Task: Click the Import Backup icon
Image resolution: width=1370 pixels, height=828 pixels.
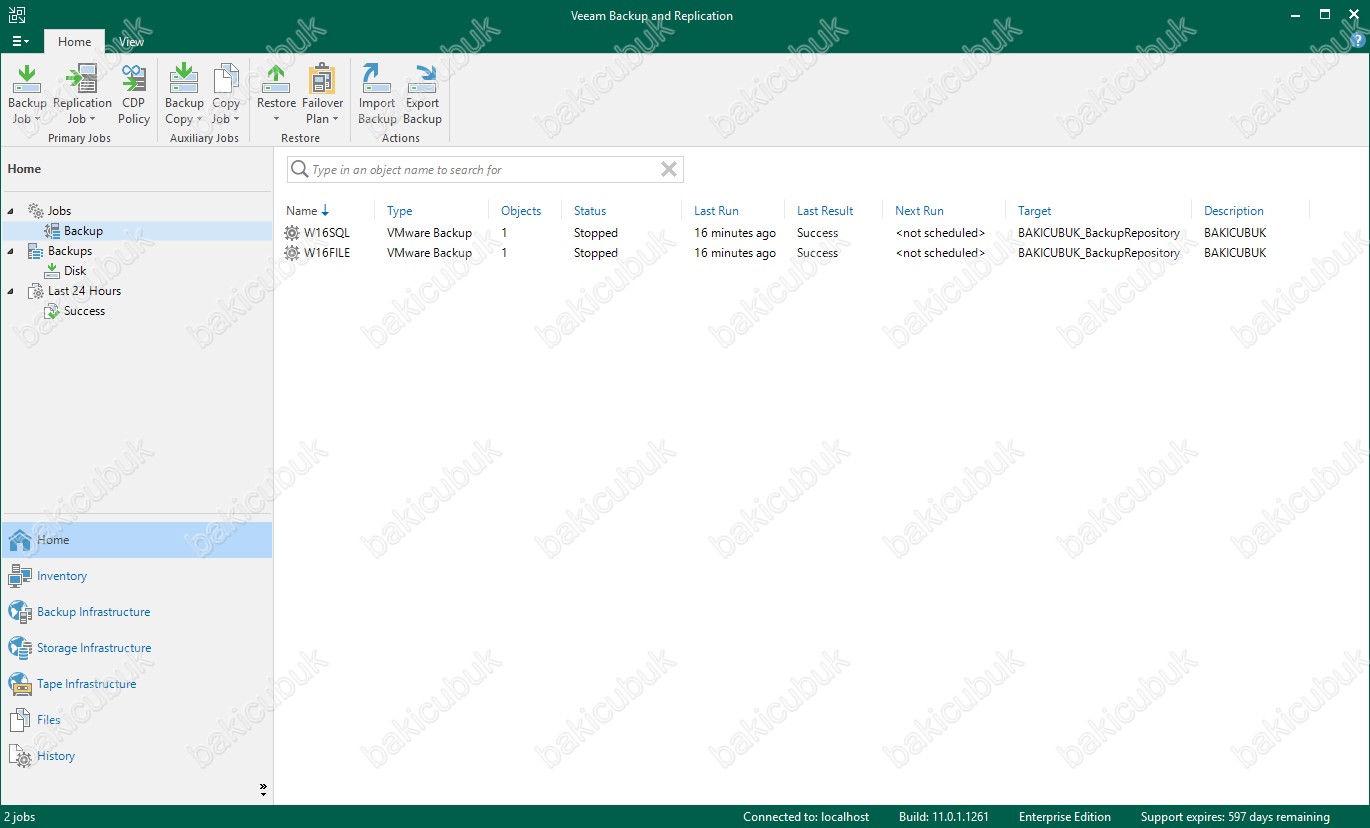Action: pos(377,79)
